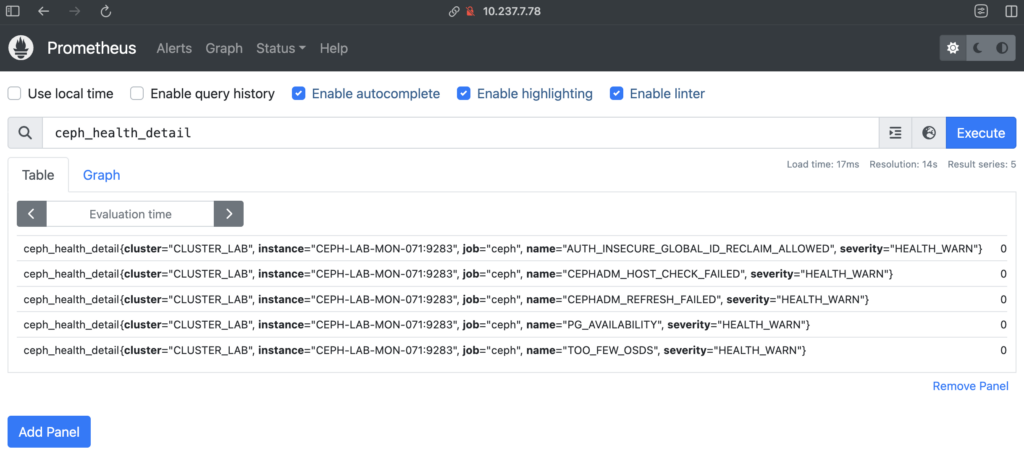Image resolution: width=1024 pixels, height=451 pixels.
Task: Disable the Enable autocomplete checkbox
Action: (298, 93)
